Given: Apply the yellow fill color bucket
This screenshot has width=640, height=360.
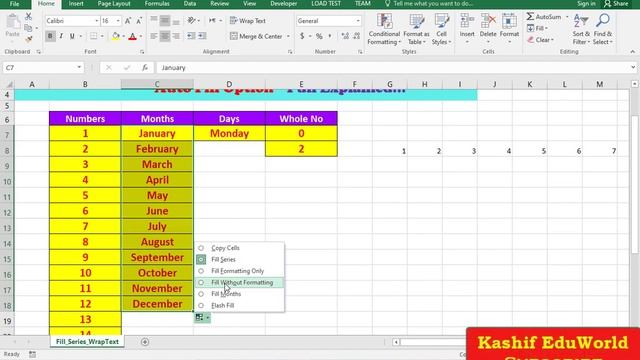Looking at the screenshot, I should (x=116, y=36).
